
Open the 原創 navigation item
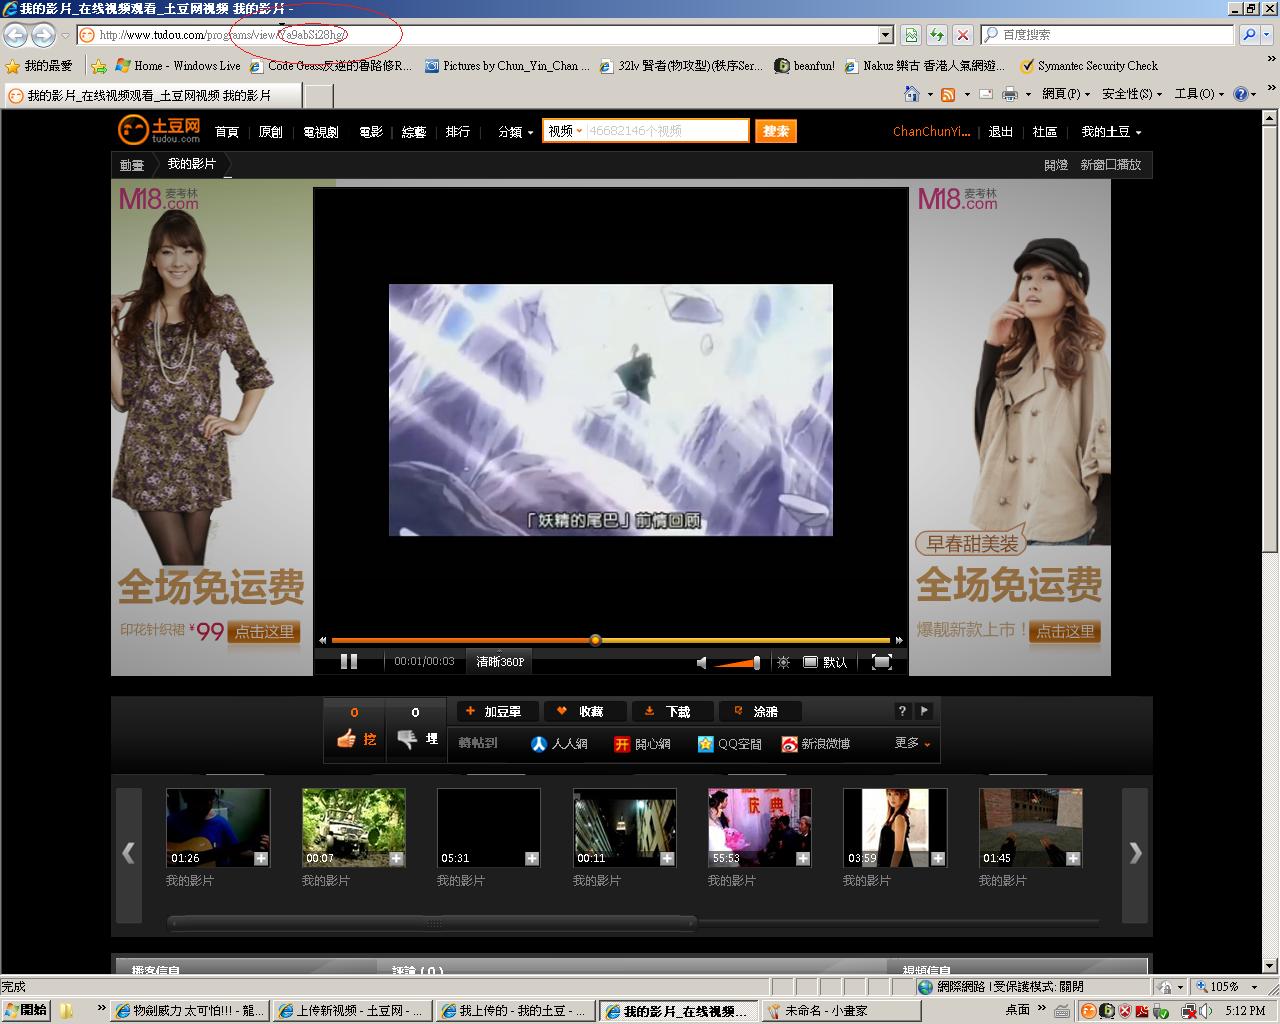coord(271,132)
